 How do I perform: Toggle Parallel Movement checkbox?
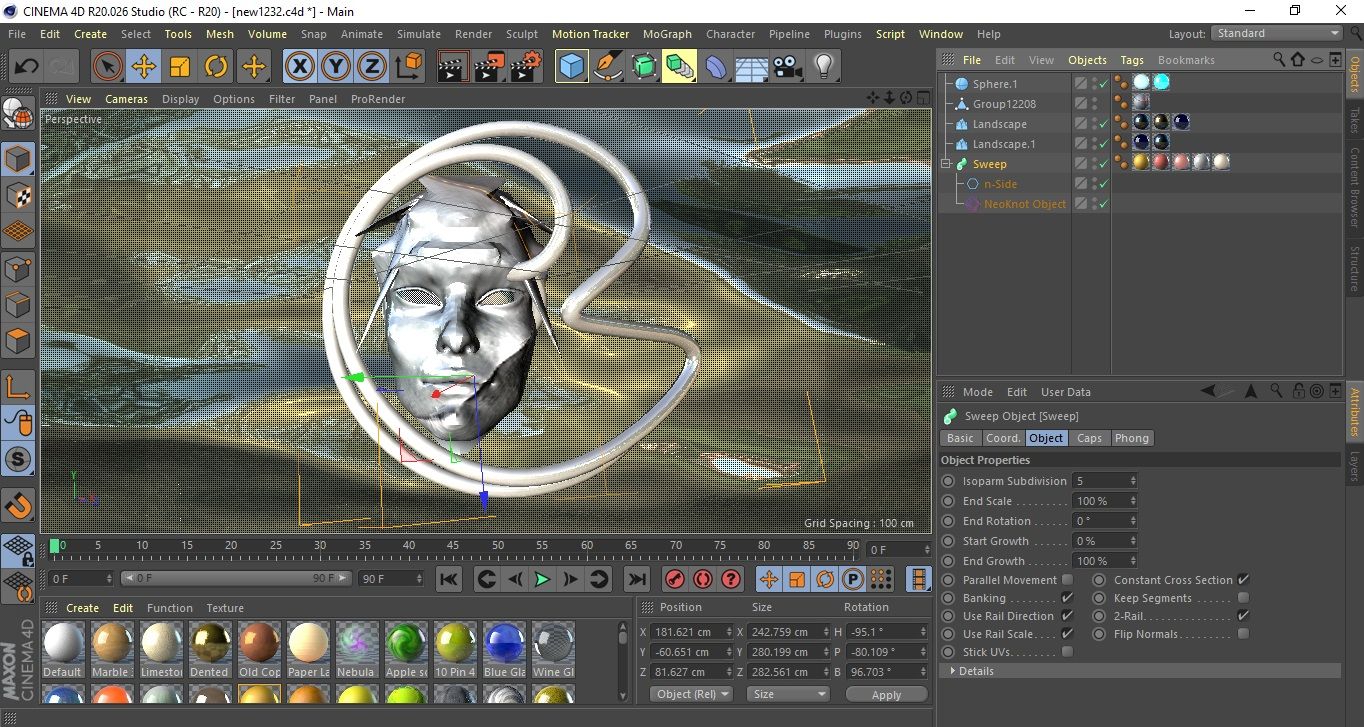[1067, 580]
